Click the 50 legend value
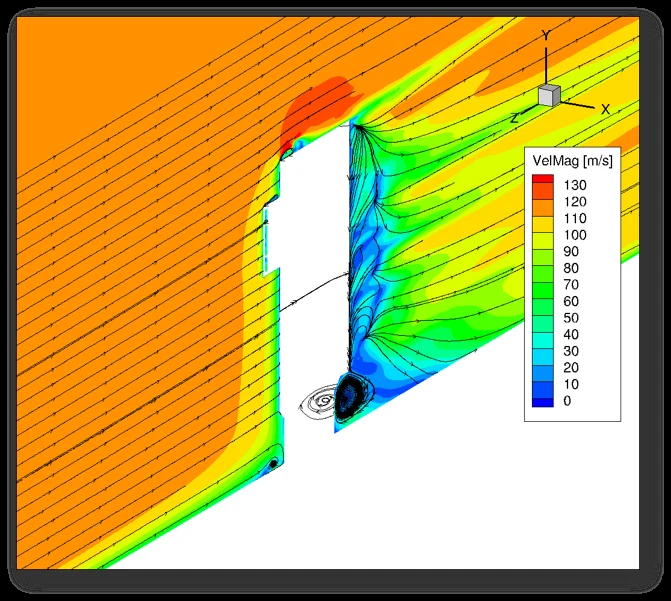The height and width of the screenshot is (601, 671). (571, 318)
